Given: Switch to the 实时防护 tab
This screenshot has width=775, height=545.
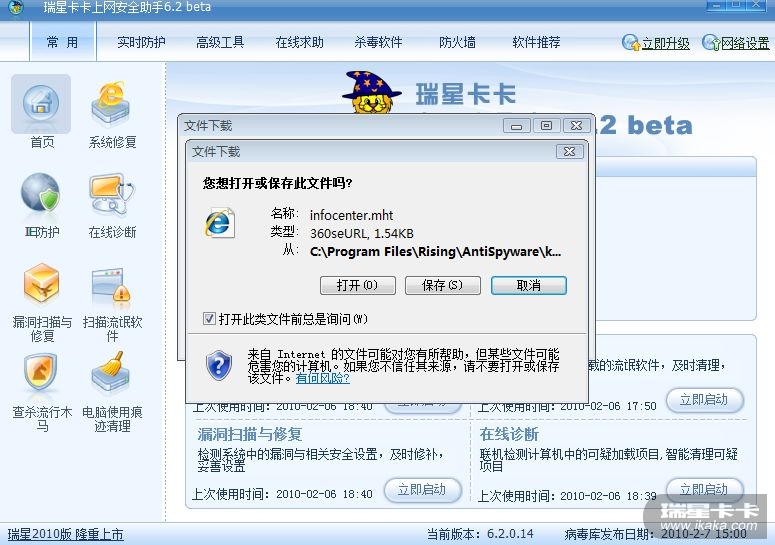Looking at the screenshot, I should click(141, 42).
